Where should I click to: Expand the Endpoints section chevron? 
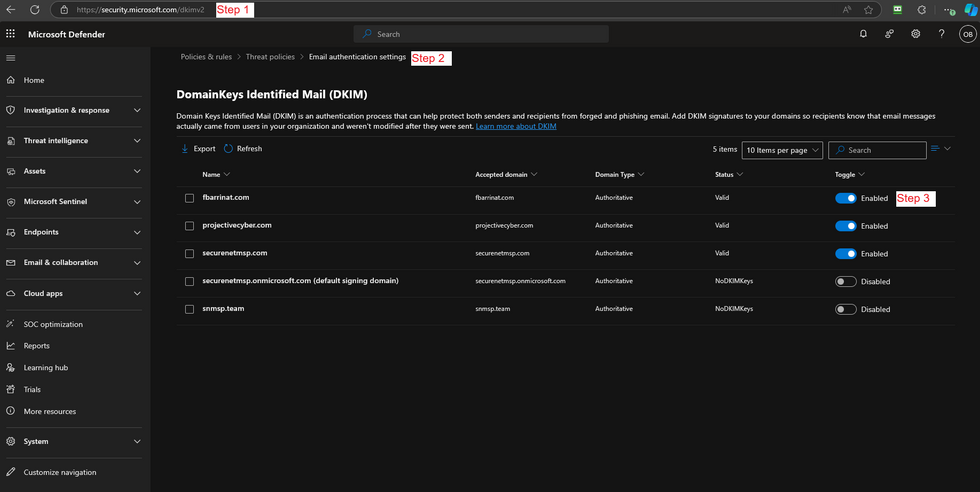[137, 232]
